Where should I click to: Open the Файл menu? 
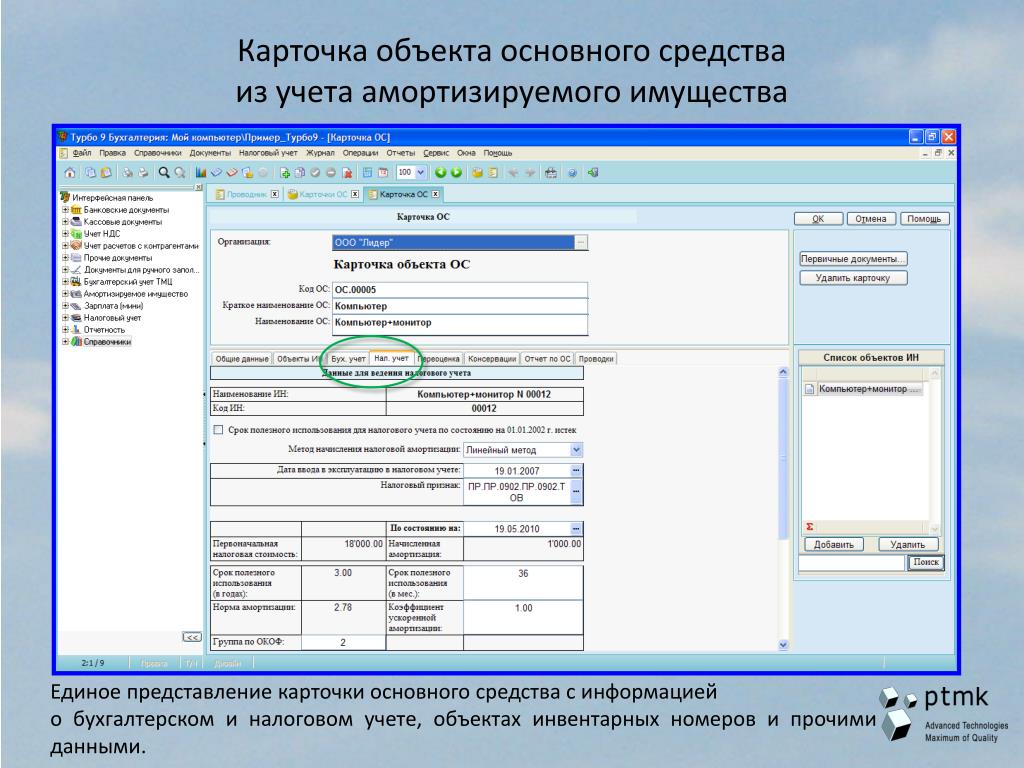(x=82, y=153)
